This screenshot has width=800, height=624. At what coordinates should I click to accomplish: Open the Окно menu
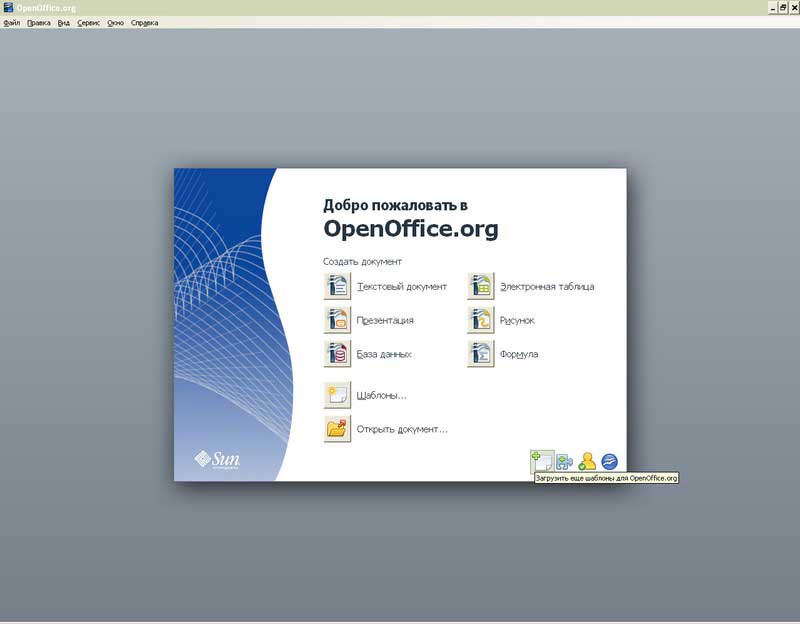(116, 23)
